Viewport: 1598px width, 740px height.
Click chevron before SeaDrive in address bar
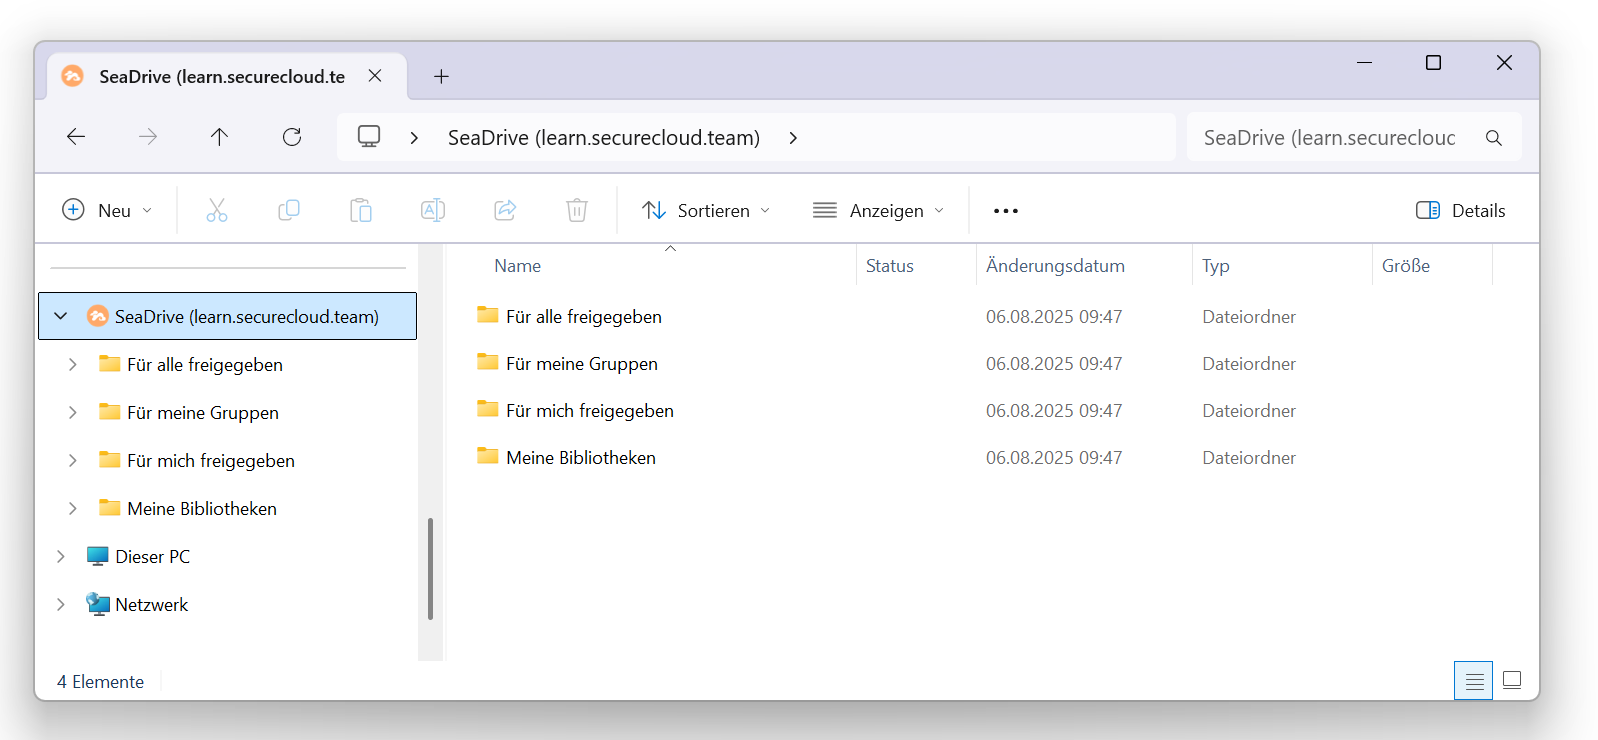click(414, 138)
